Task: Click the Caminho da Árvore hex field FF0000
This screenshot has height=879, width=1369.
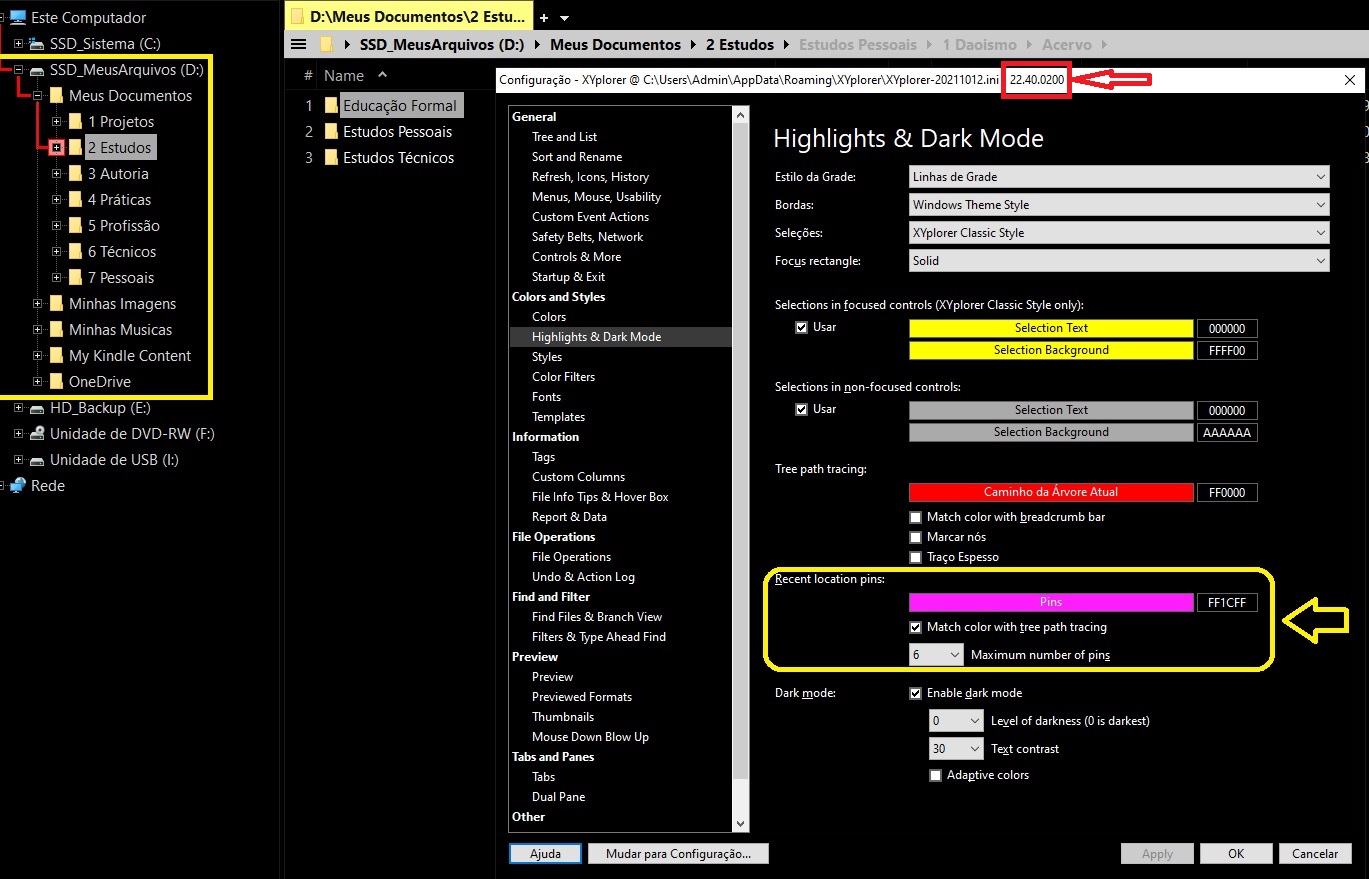Action: (1226, 492)
